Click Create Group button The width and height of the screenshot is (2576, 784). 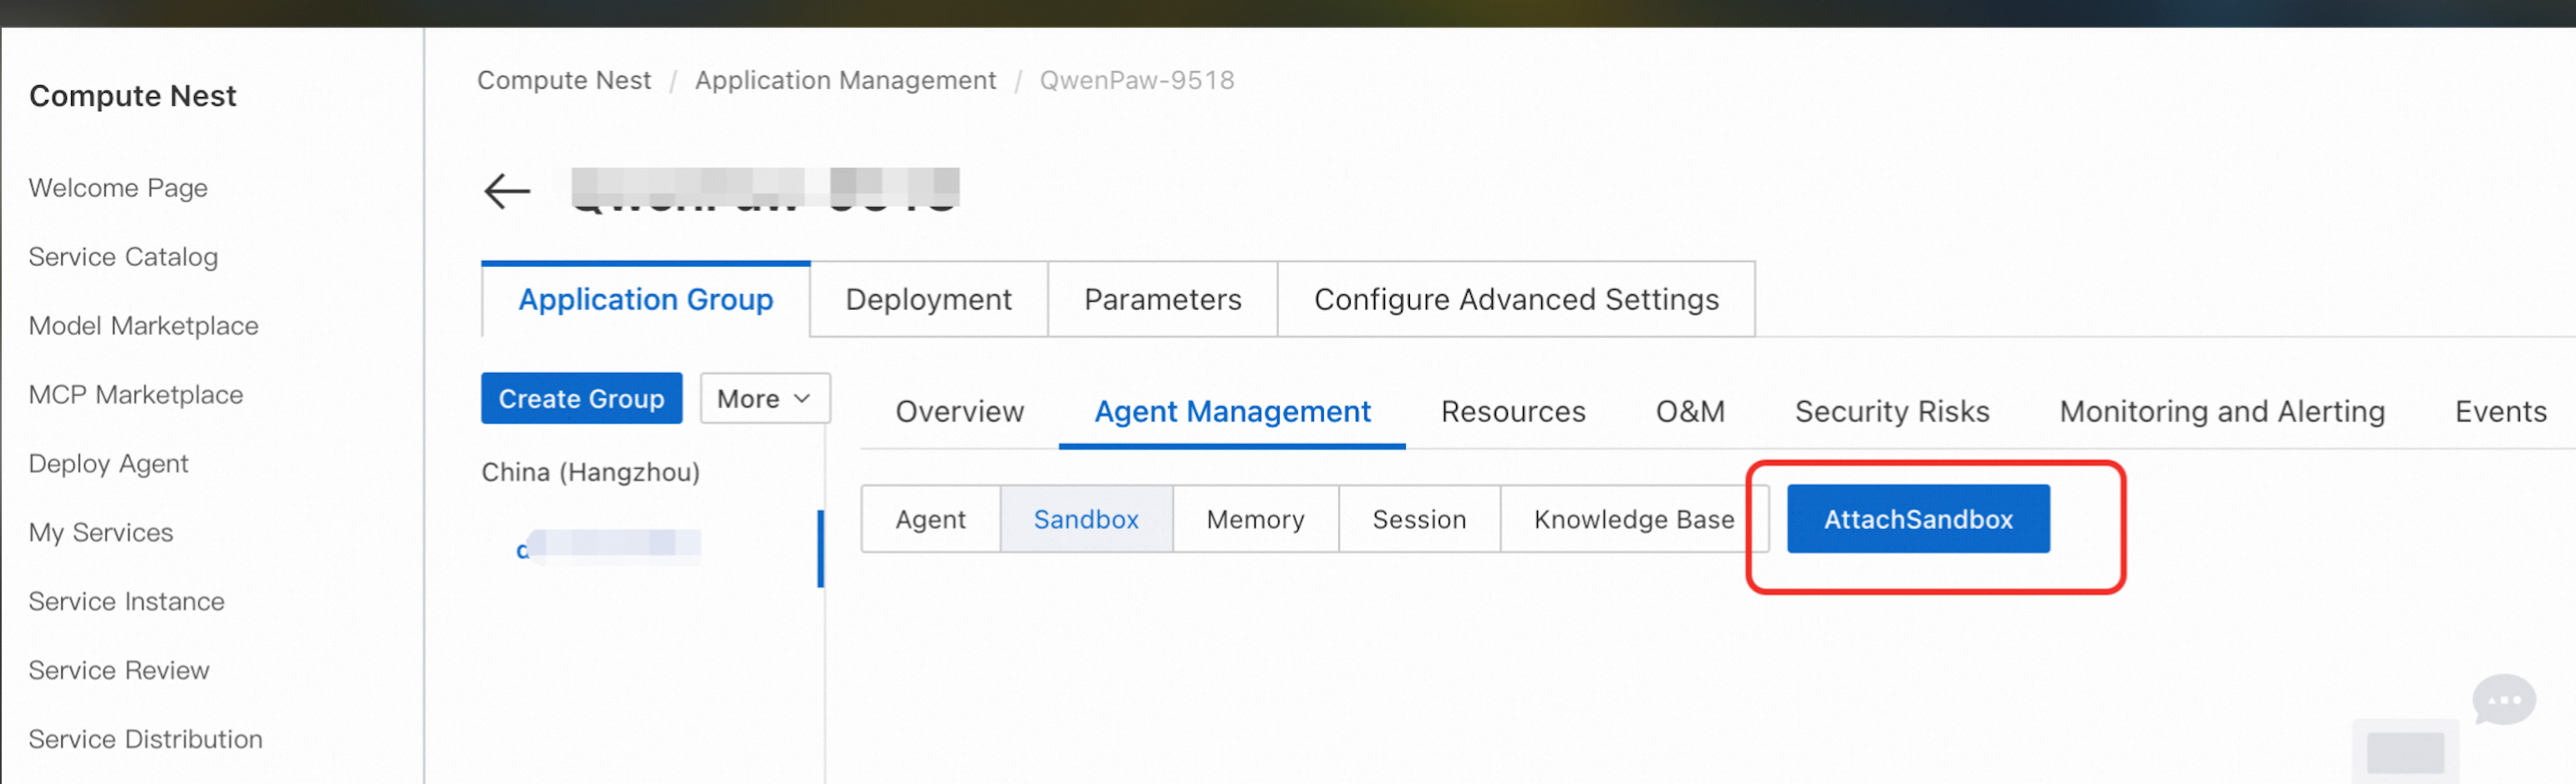click(581, 398)
